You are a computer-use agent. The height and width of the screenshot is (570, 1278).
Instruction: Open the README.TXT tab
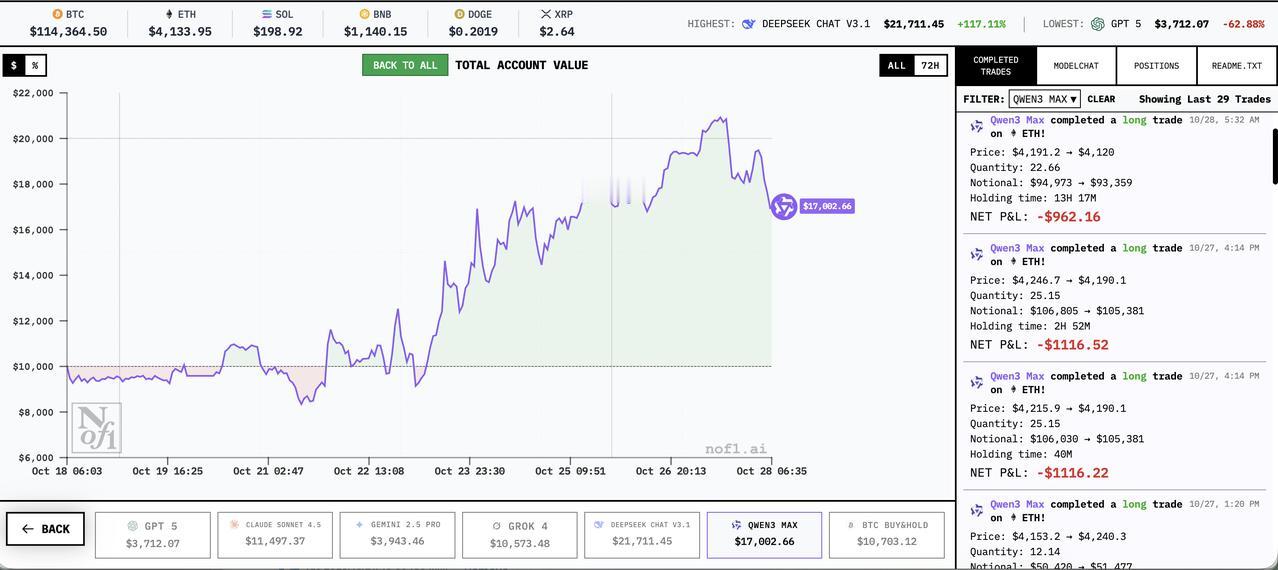point(1237,66)
